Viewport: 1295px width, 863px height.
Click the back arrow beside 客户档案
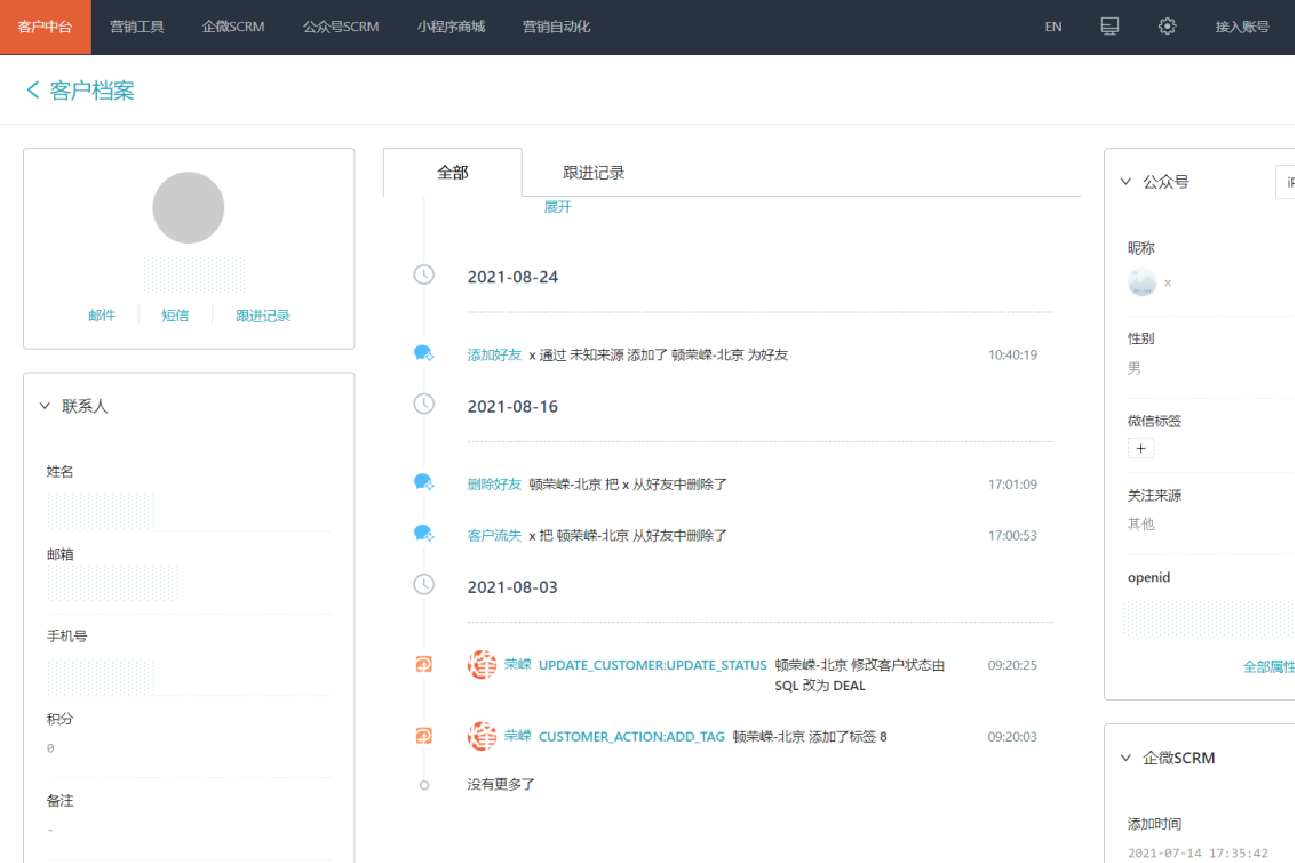33,90
